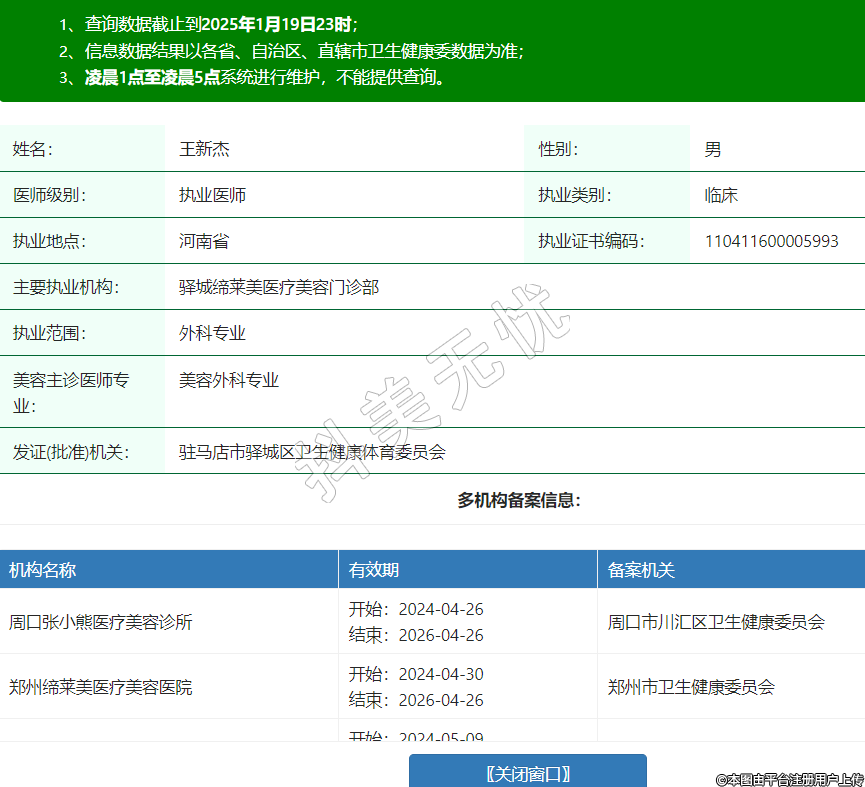Image resolution: width=865 pixels, height=787 pixels.
Task: Click the 驻马店市驿城区卫生健康体育委员会 value
Action: (312, 452)
